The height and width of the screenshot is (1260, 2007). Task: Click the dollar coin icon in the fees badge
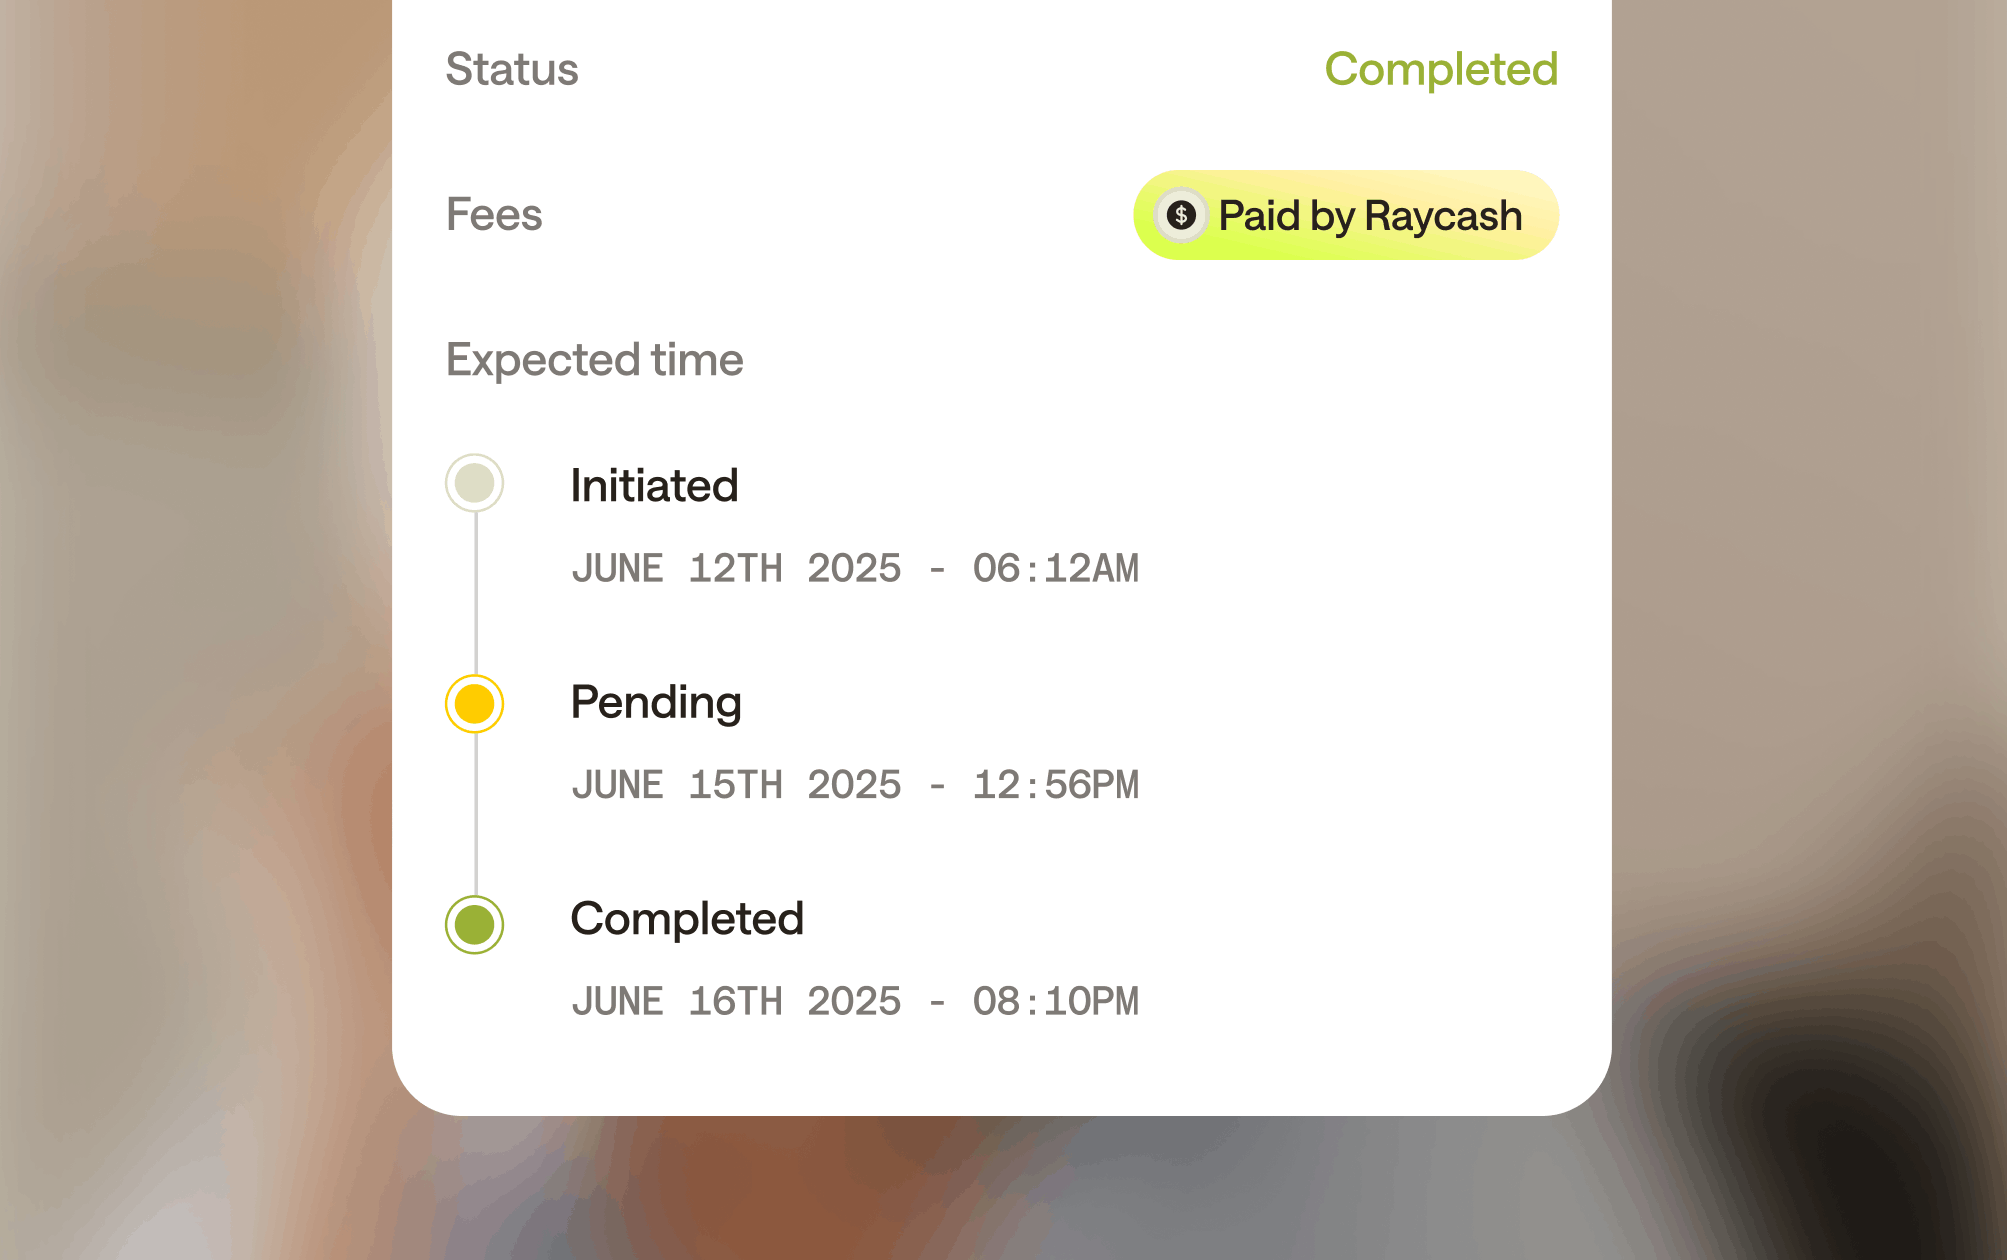1181,215
